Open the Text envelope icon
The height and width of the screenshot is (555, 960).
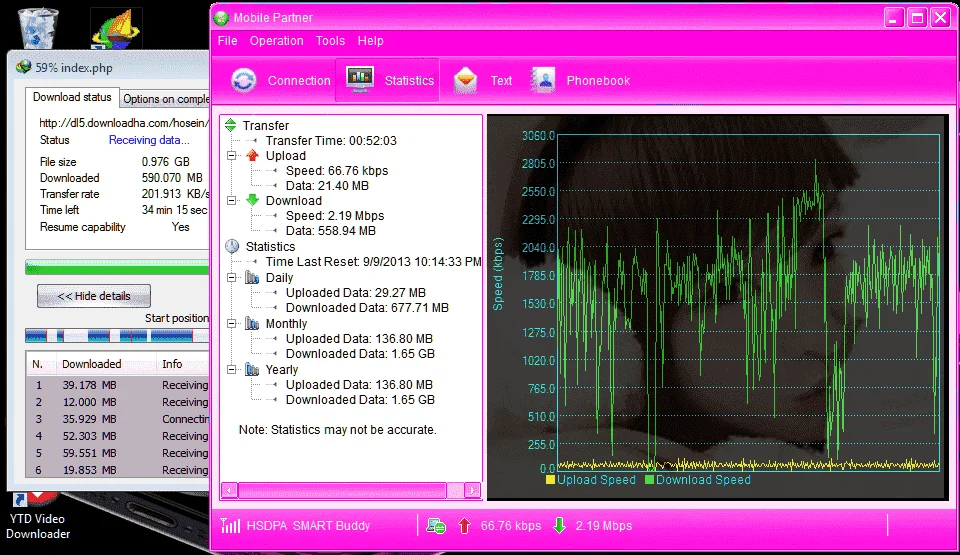465,80
